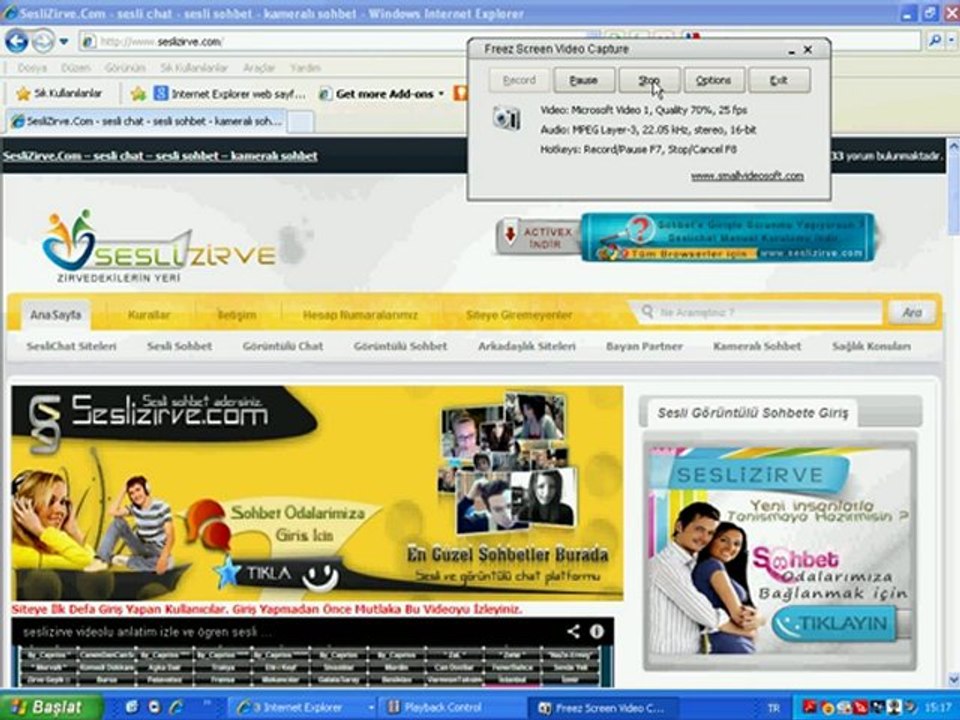Click the search magnifier in browser toolbar
Screen dimensions: 960x720
[934, 41]
